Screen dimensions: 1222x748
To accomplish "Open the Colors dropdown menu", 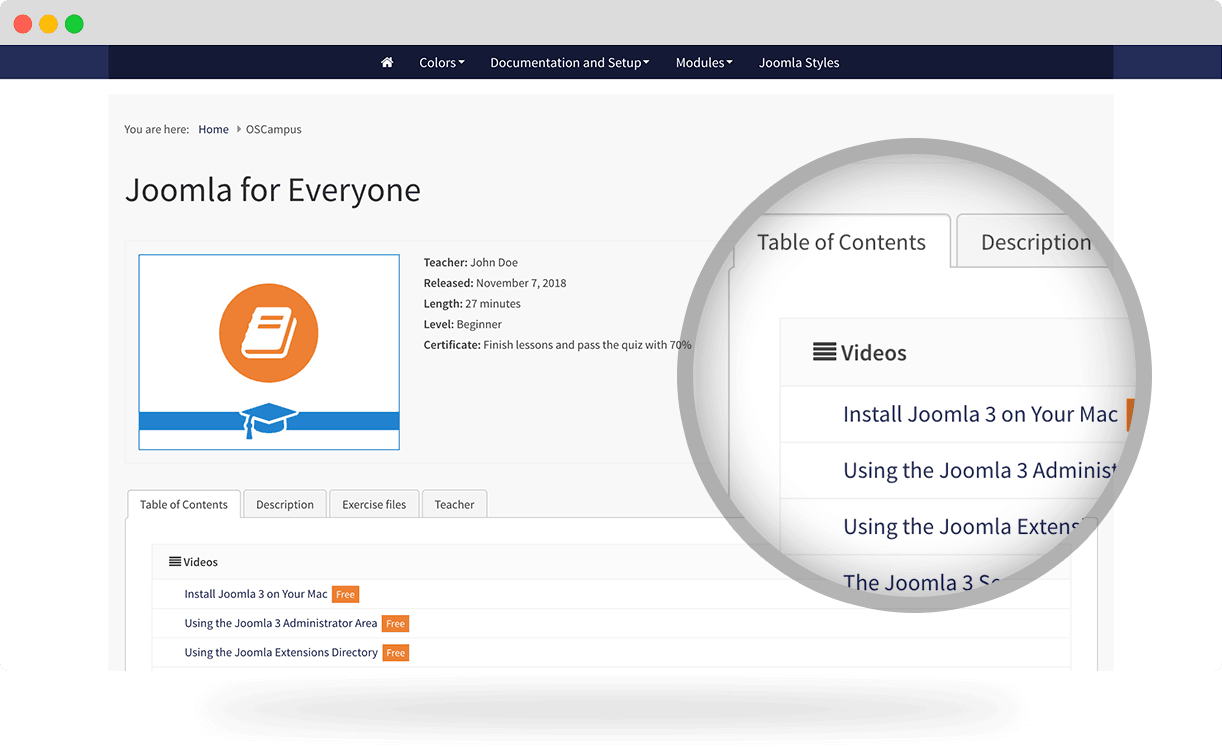I will coord(442,62).
